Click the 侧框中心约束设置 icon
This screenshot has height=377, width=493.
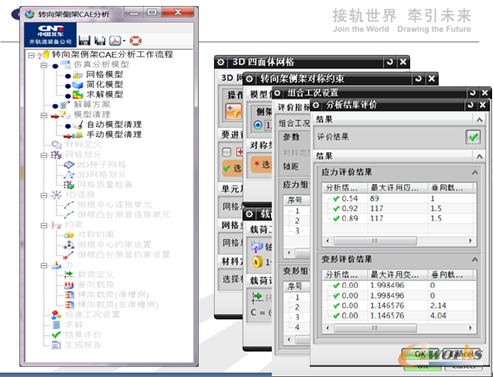(x=69, y=245)
